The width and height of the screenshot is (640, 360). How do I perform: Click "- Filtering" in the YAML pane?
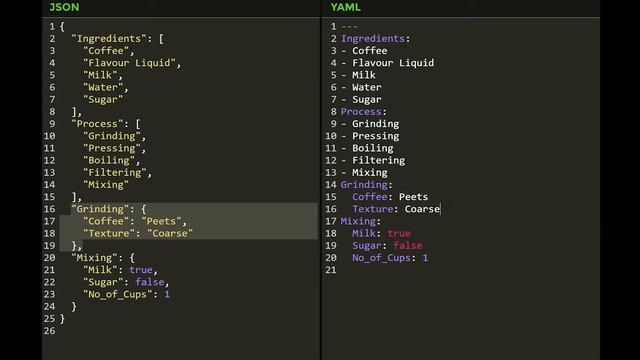pyautogui.click(x=373, y=161)
